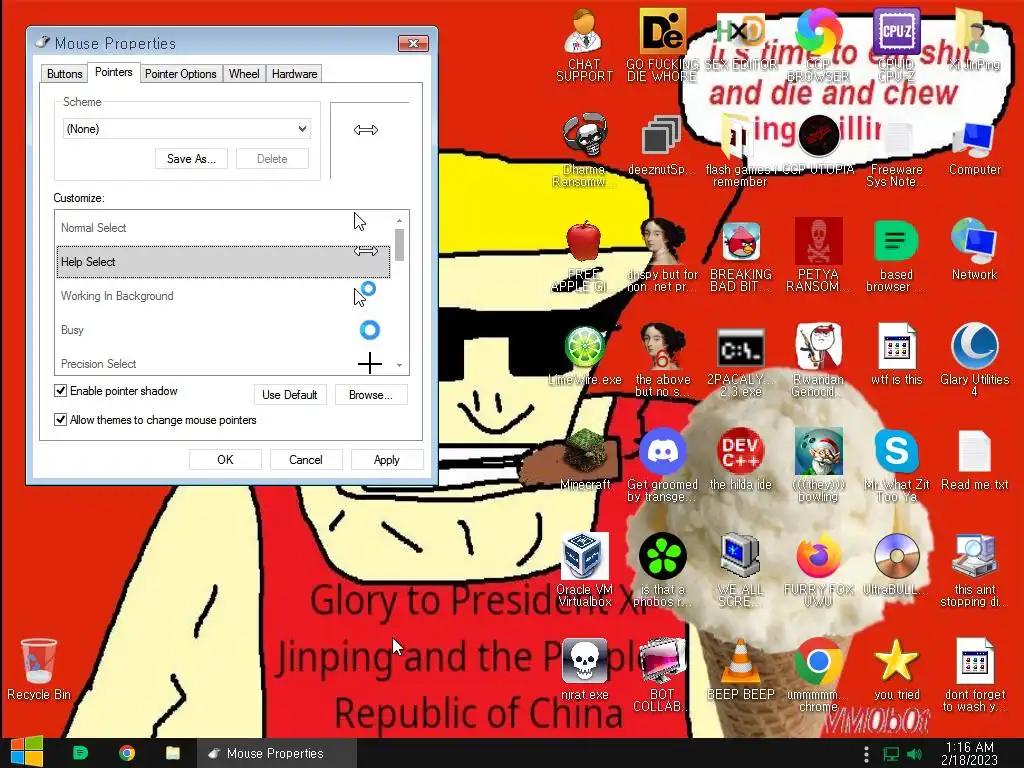The height and width of the screenshot is (768, 1024).
Task: Open the Recycle Bin
Action: click(x=39, y=661)
